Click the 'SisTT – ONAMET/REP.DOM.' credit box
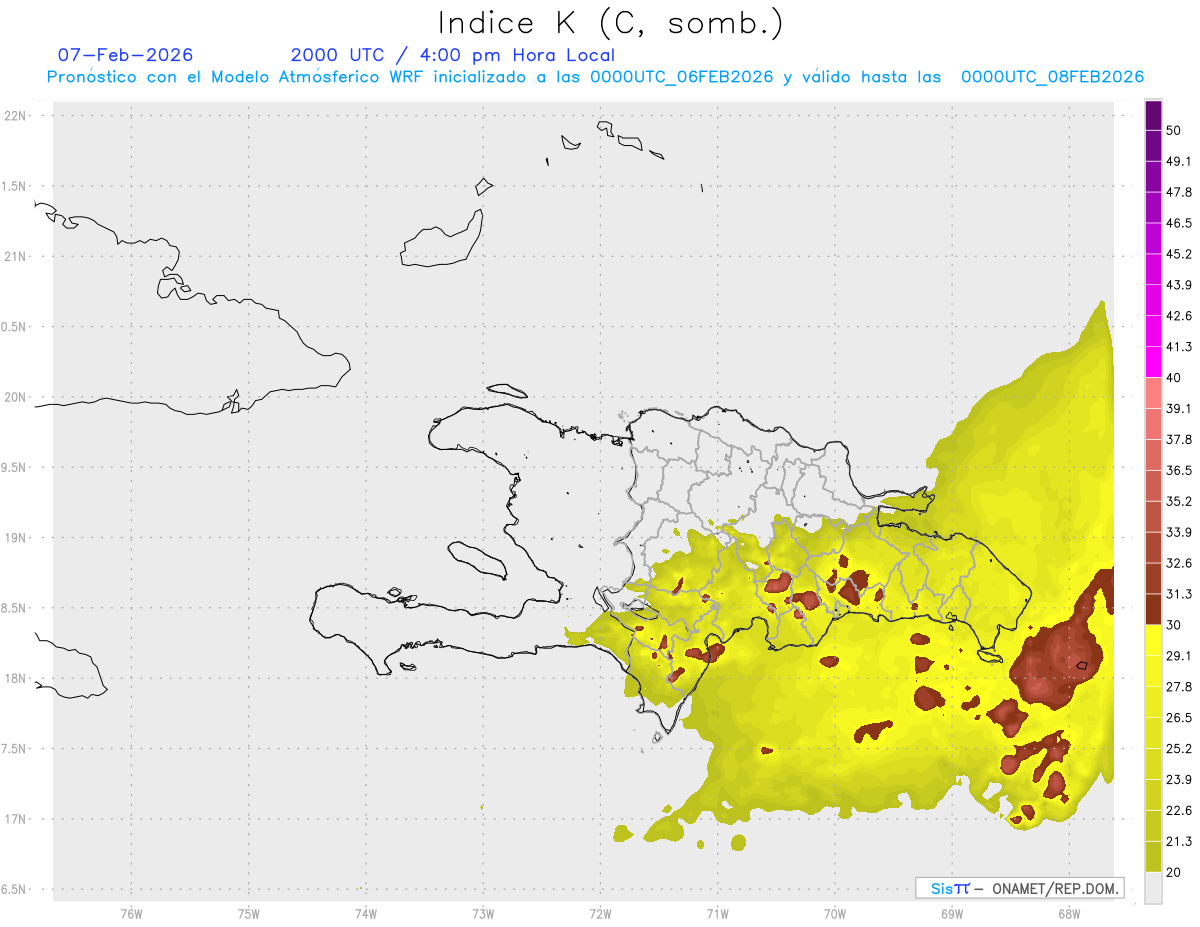 pos(1019,888)
